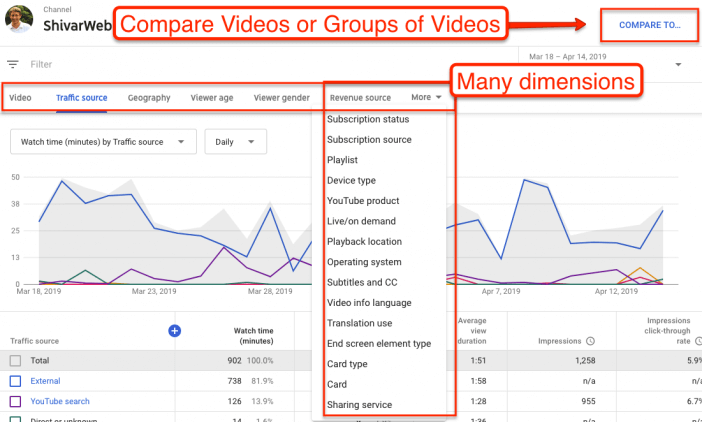Open the Viewer gender tab
Screen dimensions: 702x422
pyautogui.click(x=282, y=98)
